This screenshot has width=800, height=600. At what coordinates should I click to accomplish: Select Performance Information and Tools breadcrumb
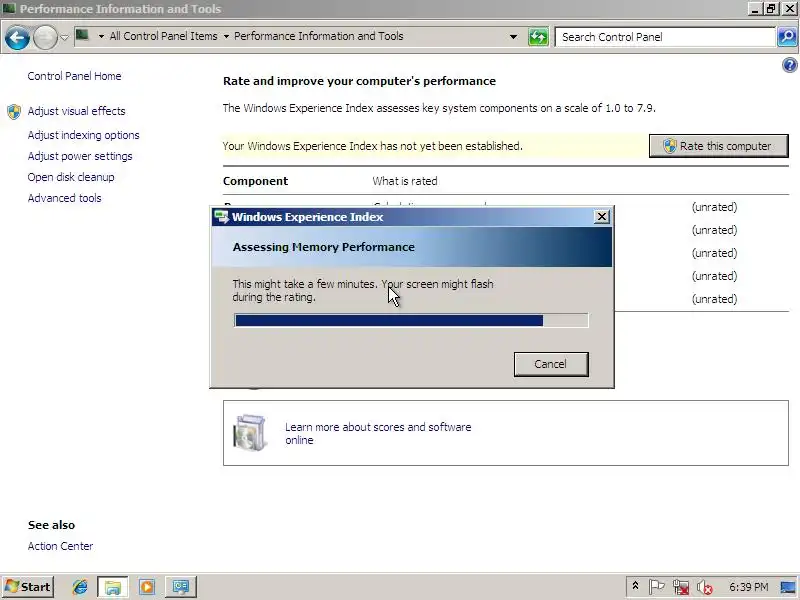click(x=318, y=36)
